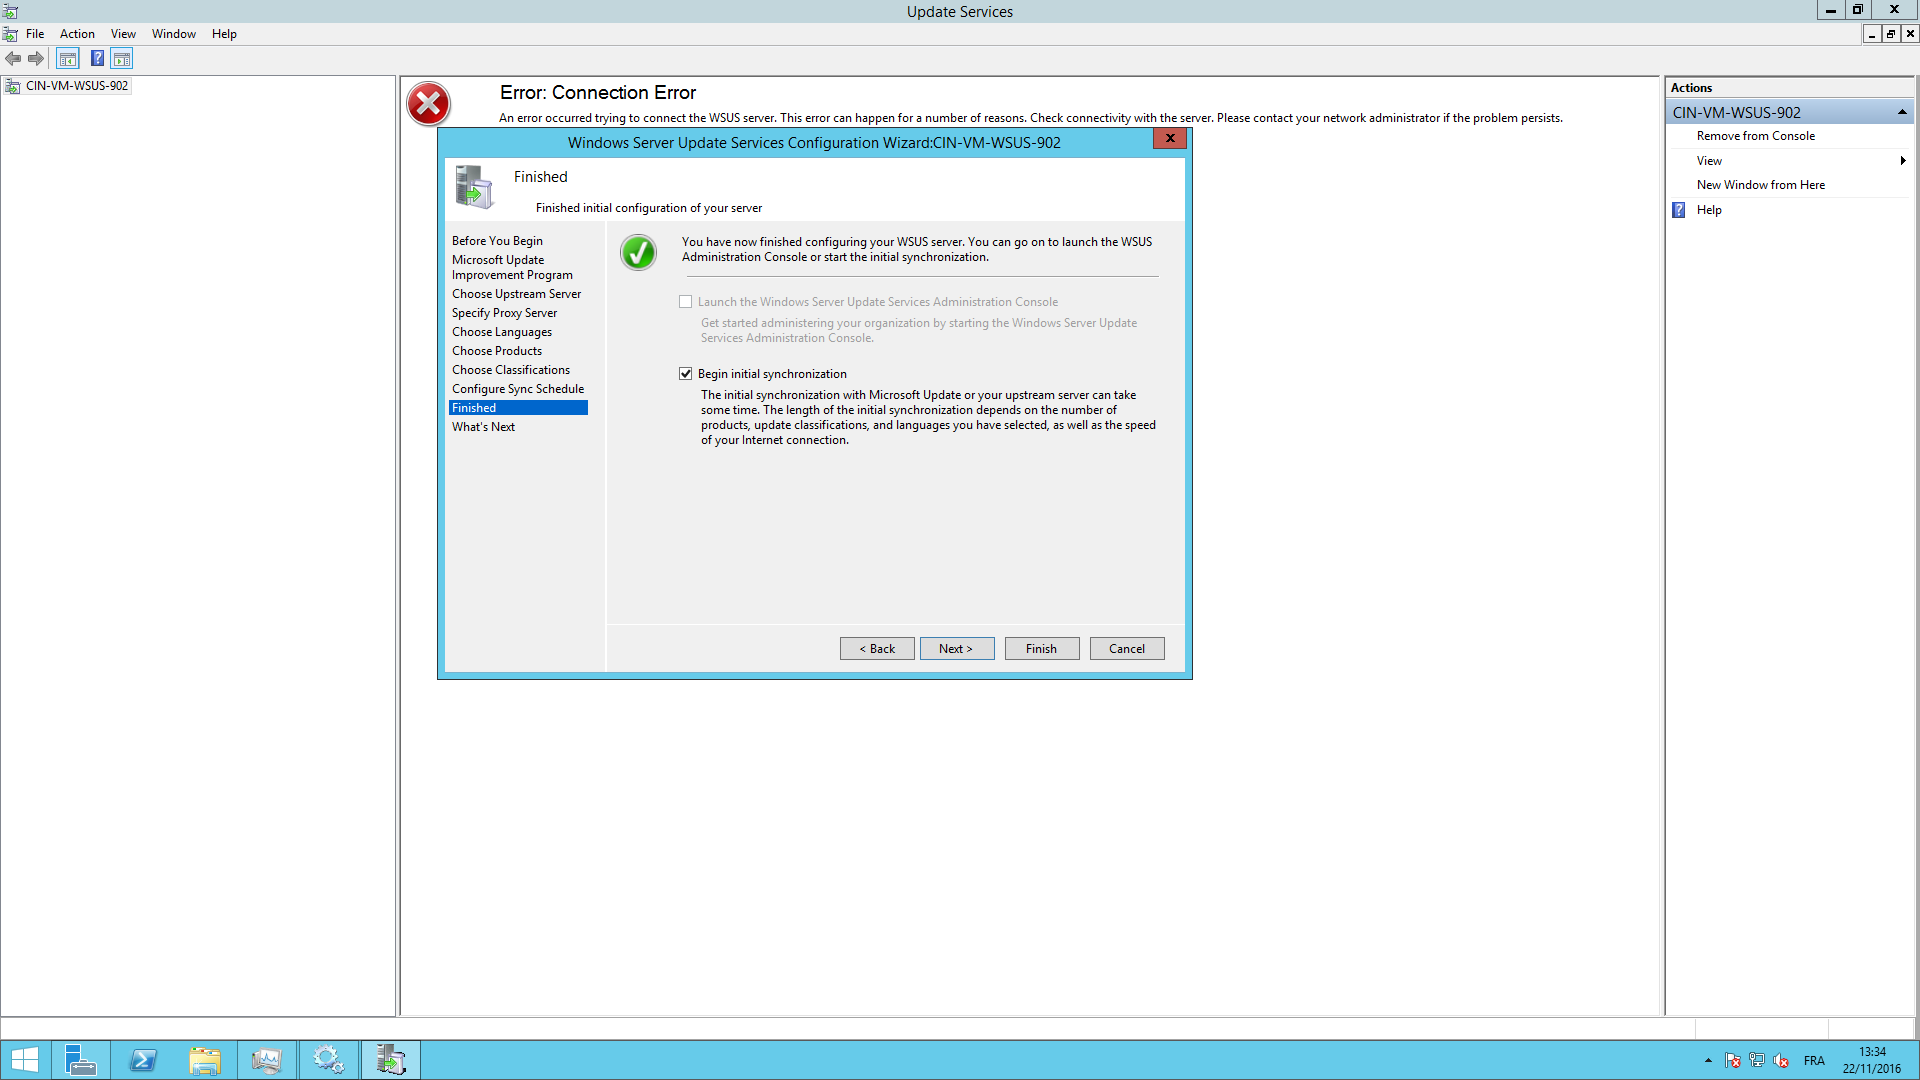Image resolution: width=1920 pixels, height=1080 pixels.
Task: Click the Back navigation arrow in toolbar
Action: [x=13, y=59]
